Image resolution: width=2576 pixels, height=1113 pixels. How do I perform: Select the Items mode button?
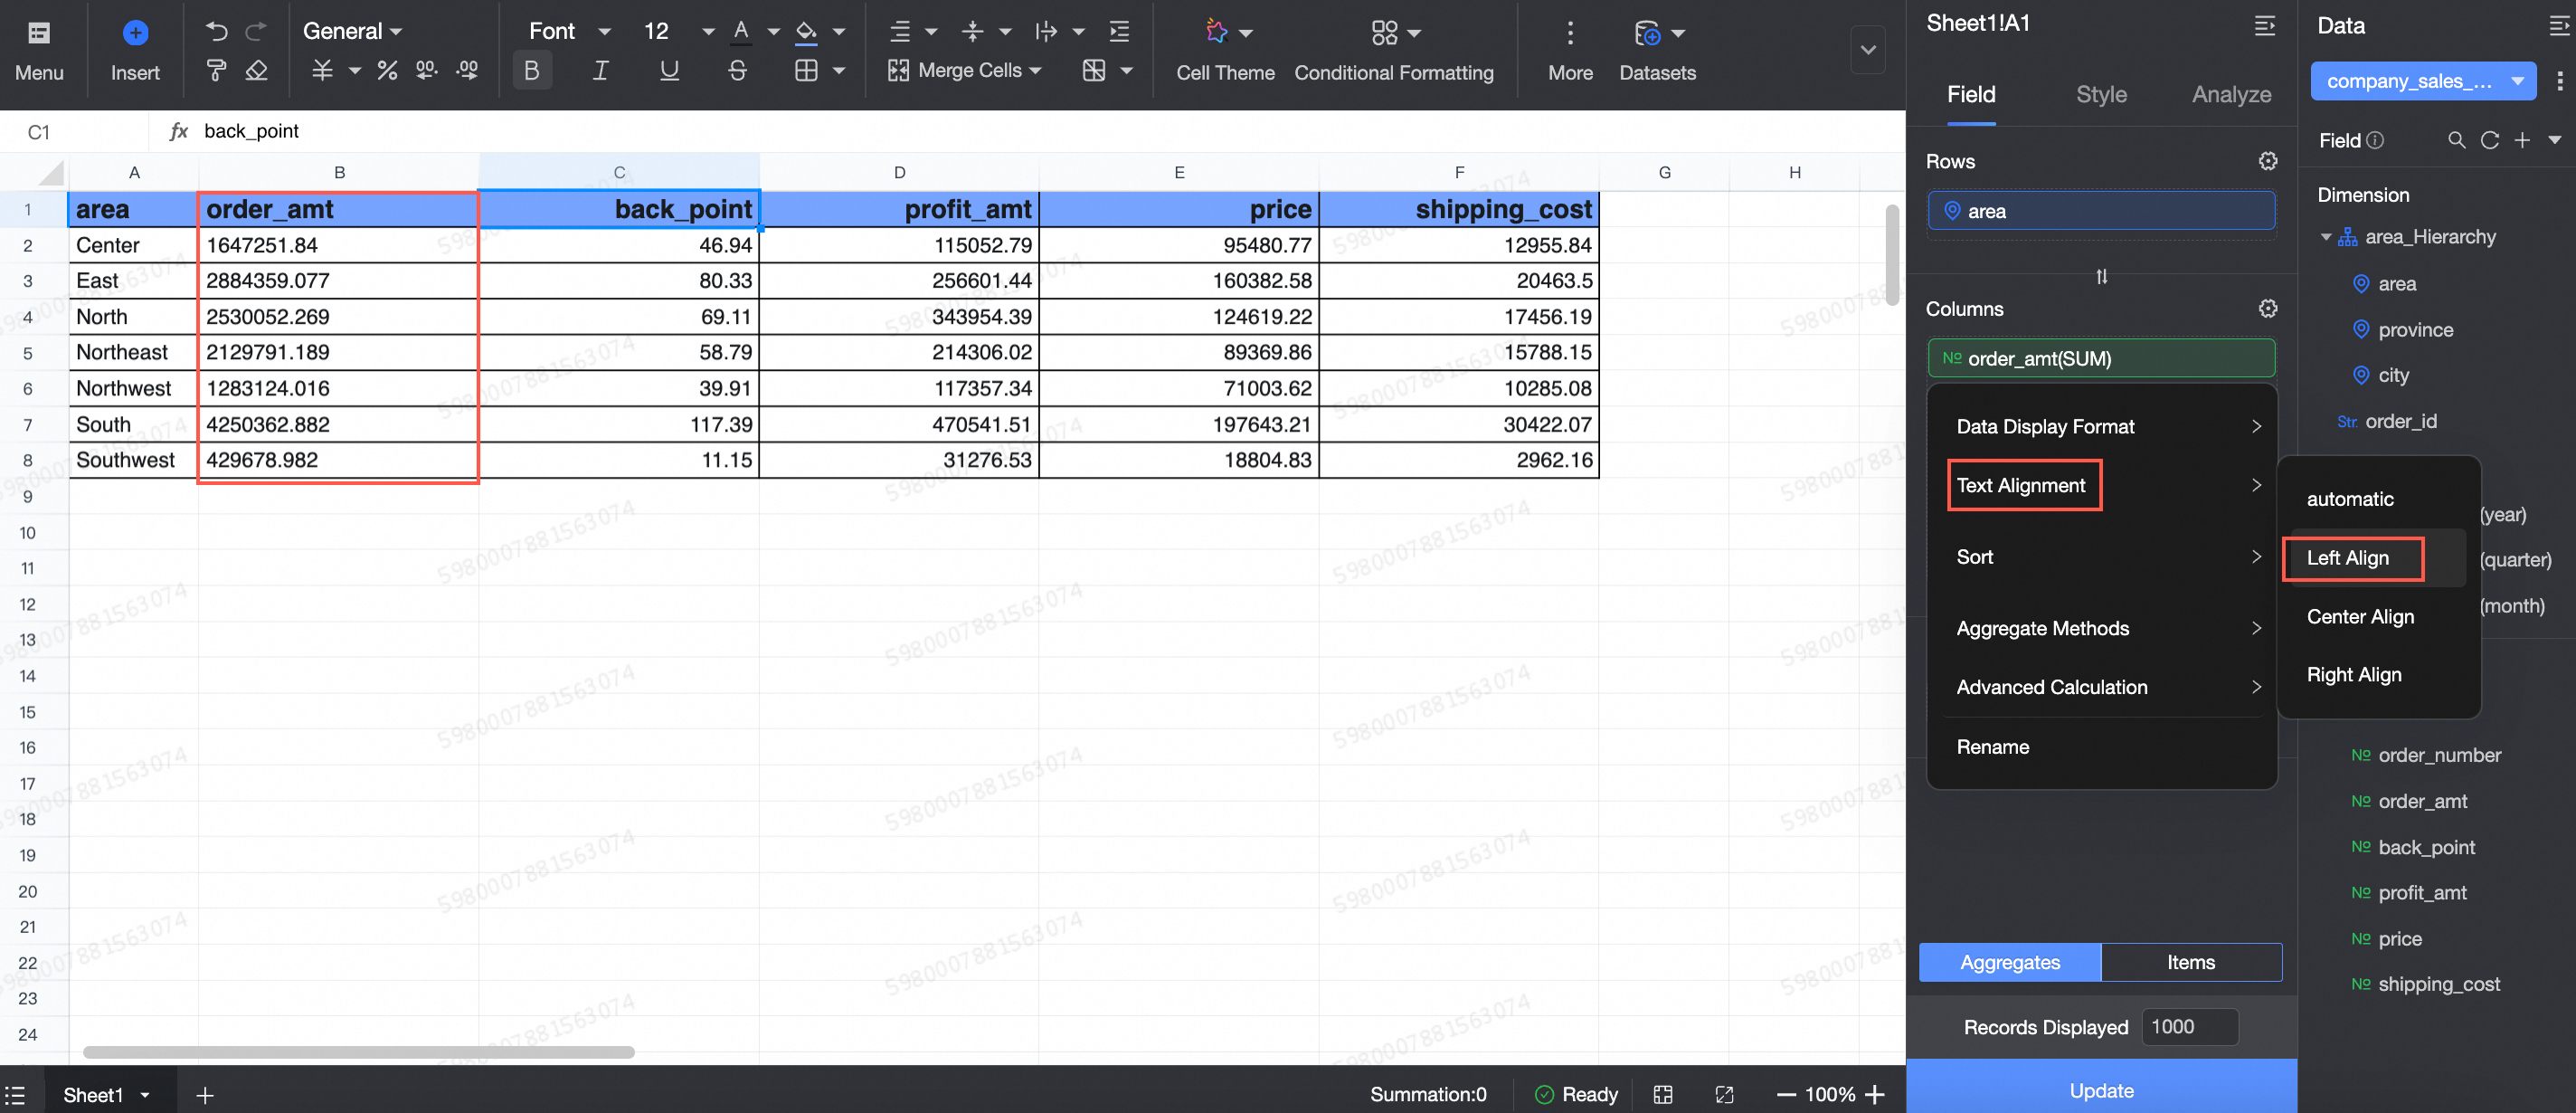(2191, 962)
